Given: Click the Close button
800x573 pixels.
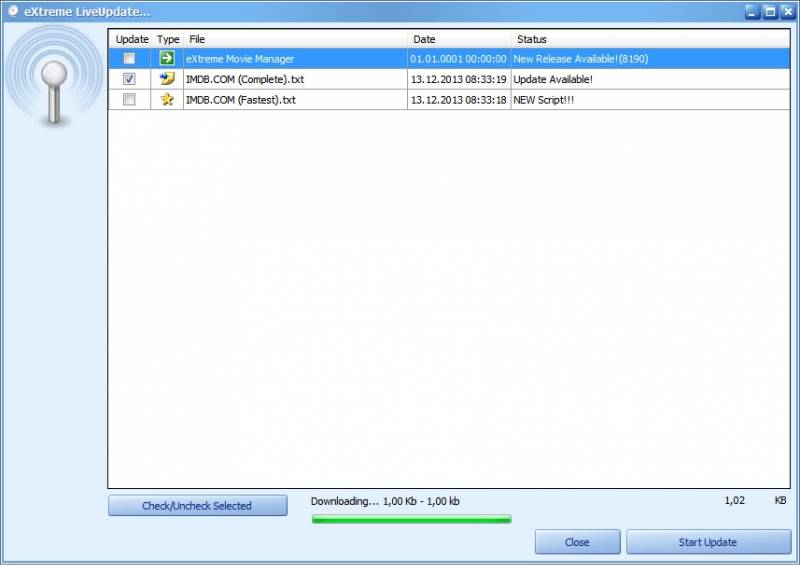Looking at the screenshot, I should [x=577, y=542].
